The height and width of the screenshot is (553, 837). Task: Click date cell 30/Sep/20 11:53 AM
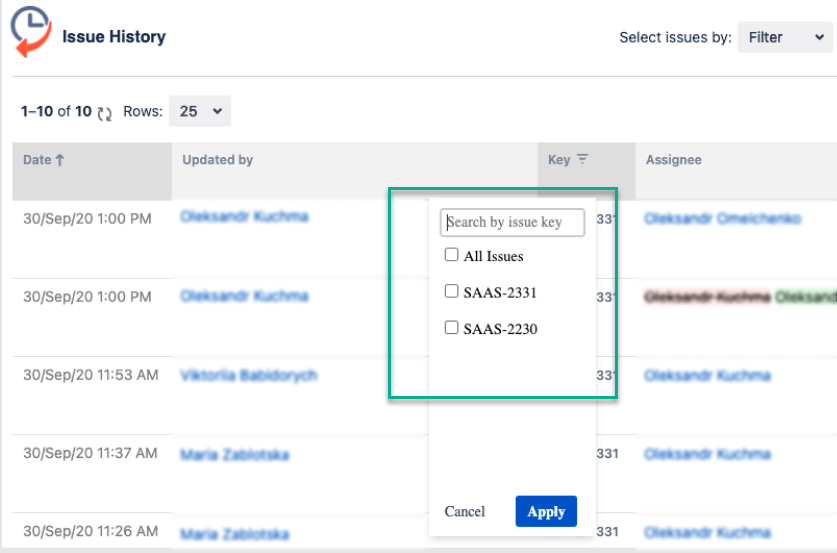click(x=91, y=375)
